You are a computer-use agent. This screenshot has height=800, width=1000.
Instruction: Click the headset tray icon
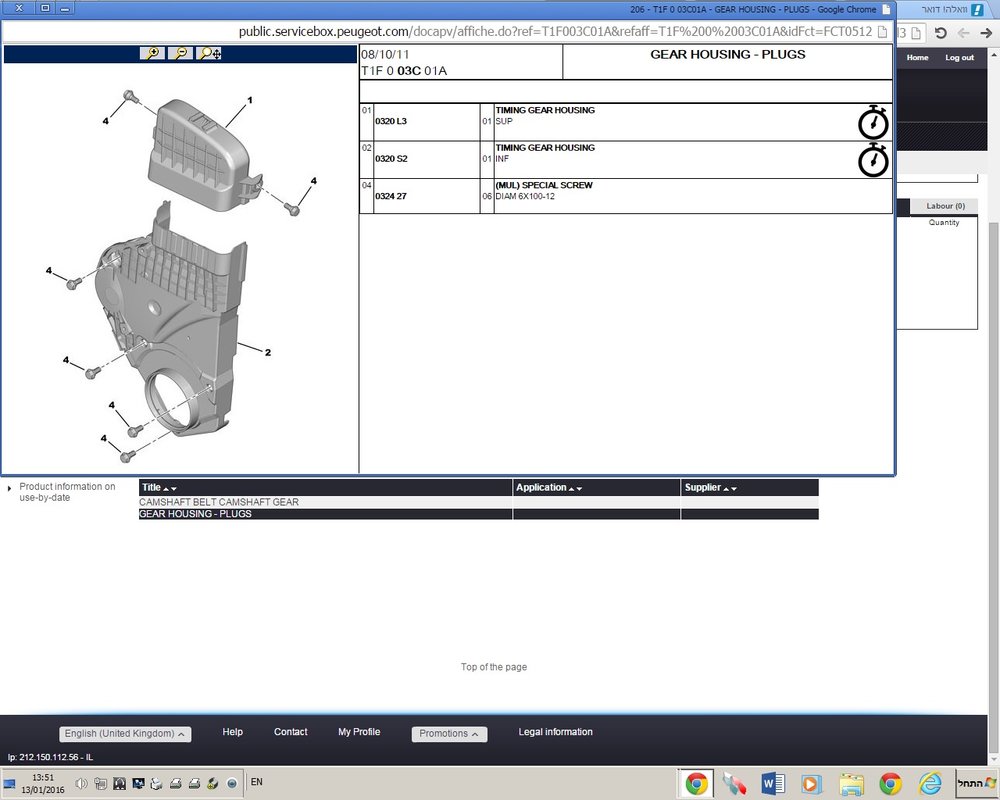(119, 783)
